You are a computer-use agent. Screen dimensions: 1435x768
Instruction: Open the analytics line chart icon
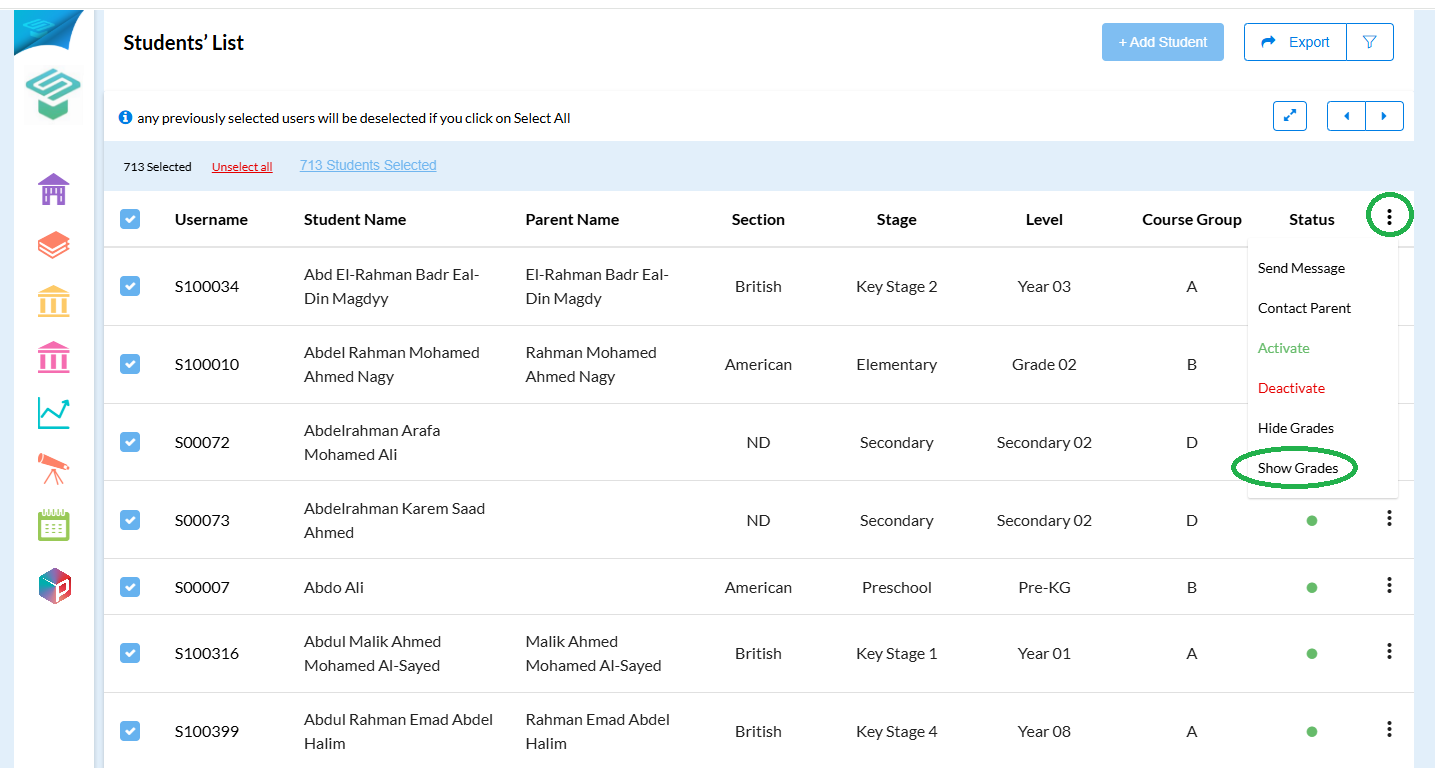pyautogui.click(x=53, y=413)
